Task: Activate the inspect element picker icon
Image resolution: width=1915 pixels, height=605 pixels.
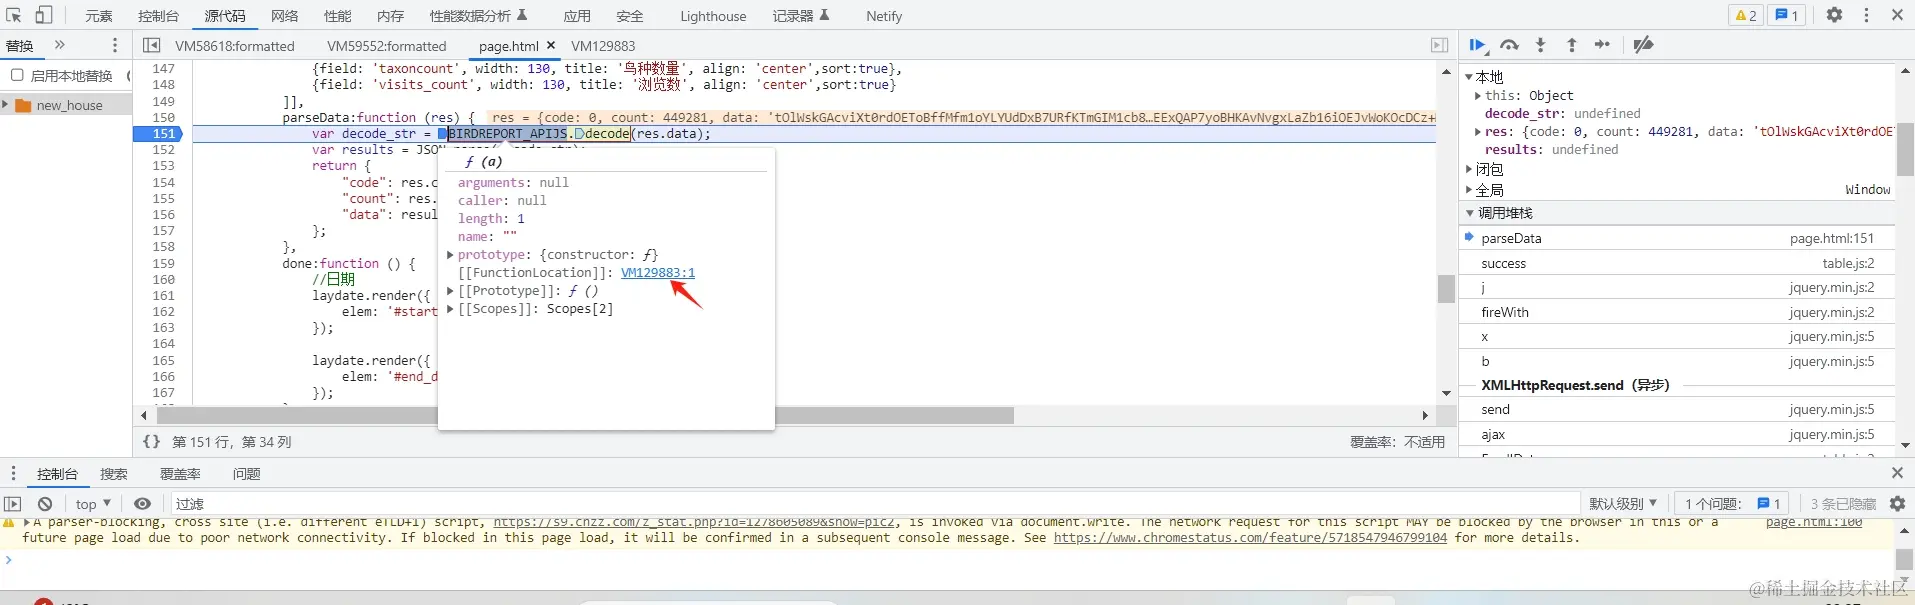Action: click(14, 15)
